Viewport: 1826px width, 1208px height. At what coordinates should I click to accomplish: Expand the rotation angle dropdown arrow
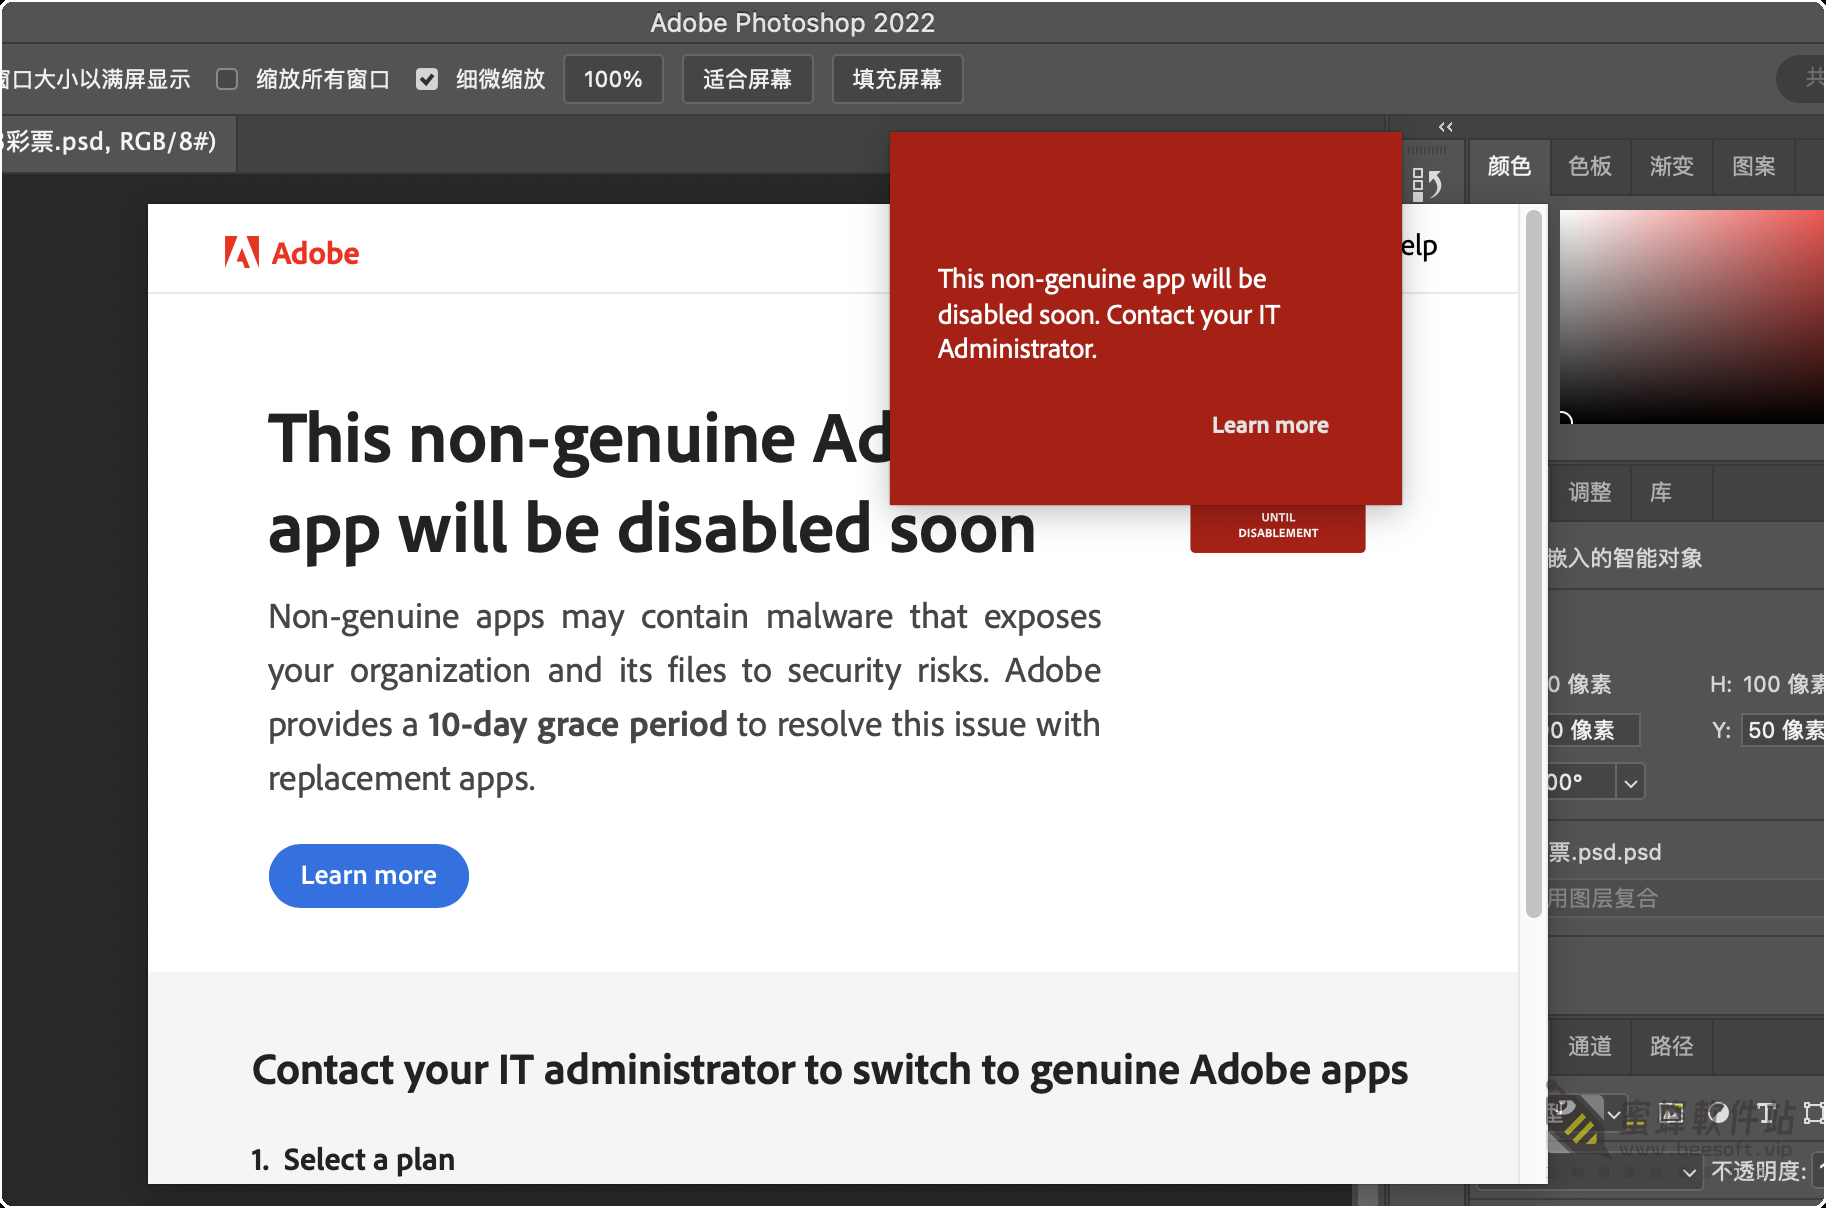click(1631, 782)
